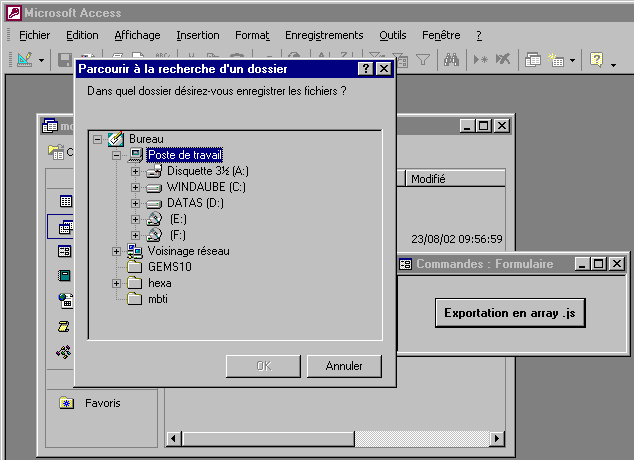The width and height of the screenshot is (634, 460).
Task: Open the toolbar options arrow at far right
Action: (x=613, y=65)
